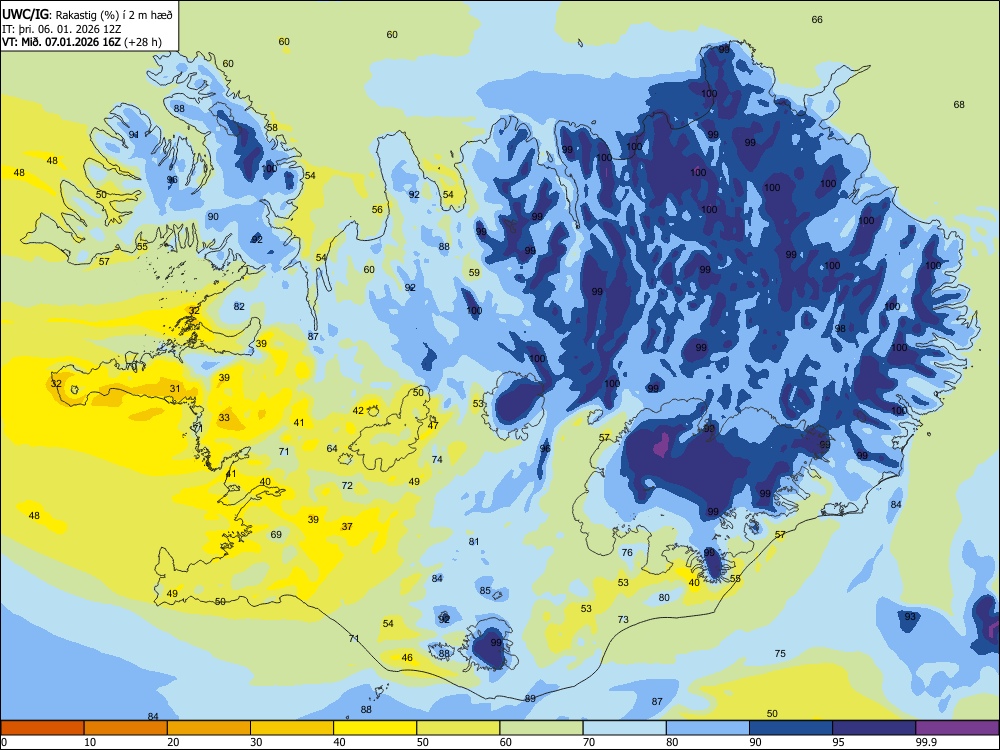Click the map value '75'
This screenshot has width=1000, height=750.
click(780, 654)
